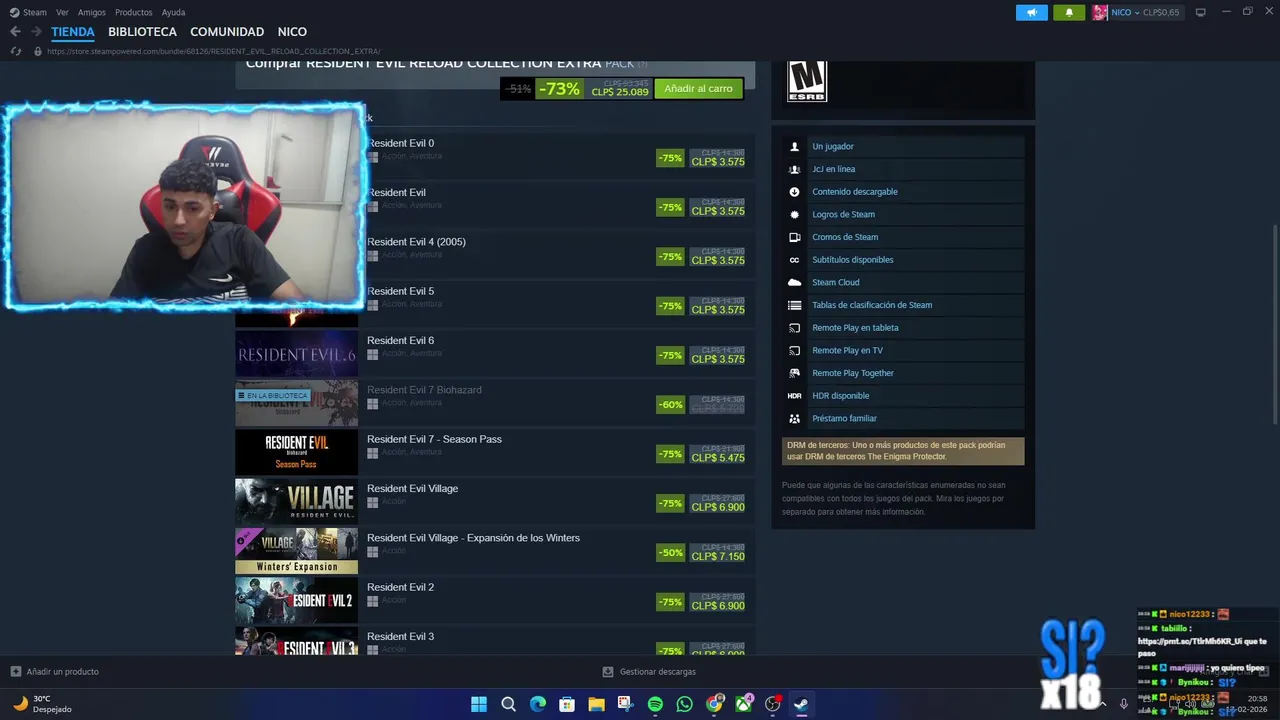Viewport: 1280px width, 720px height.
Task: Go forward with the Steam forward arrow
Action: click(36, 32)
